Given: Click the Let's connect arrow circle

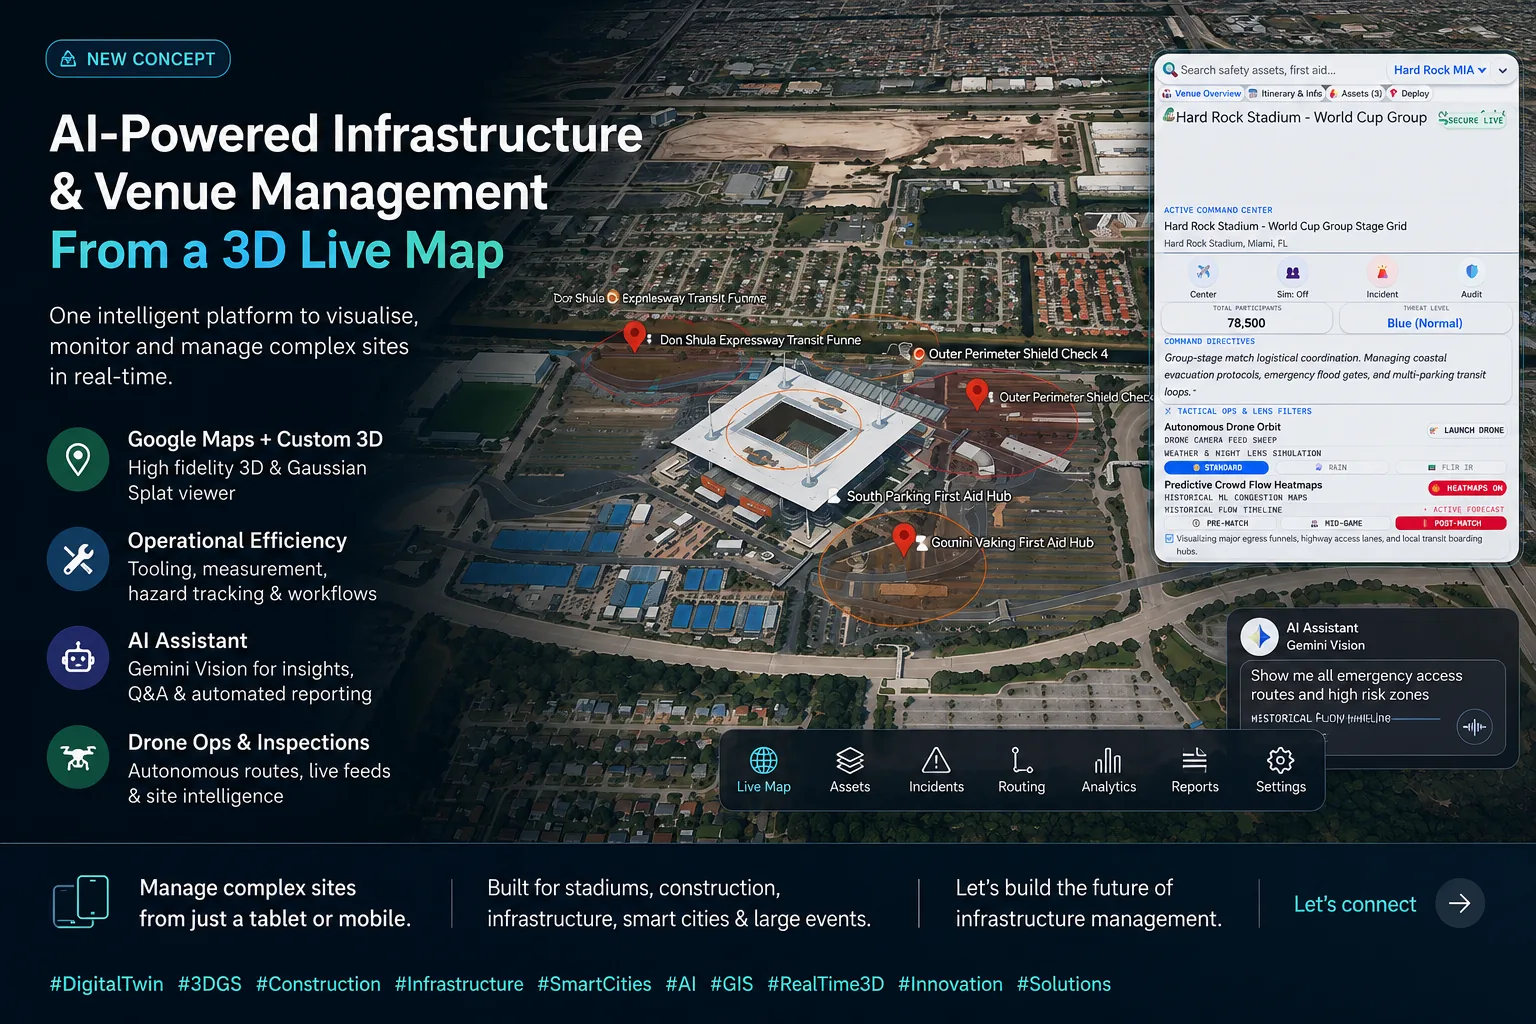Looking at the screenshot, I should (x=1460, y=903).
